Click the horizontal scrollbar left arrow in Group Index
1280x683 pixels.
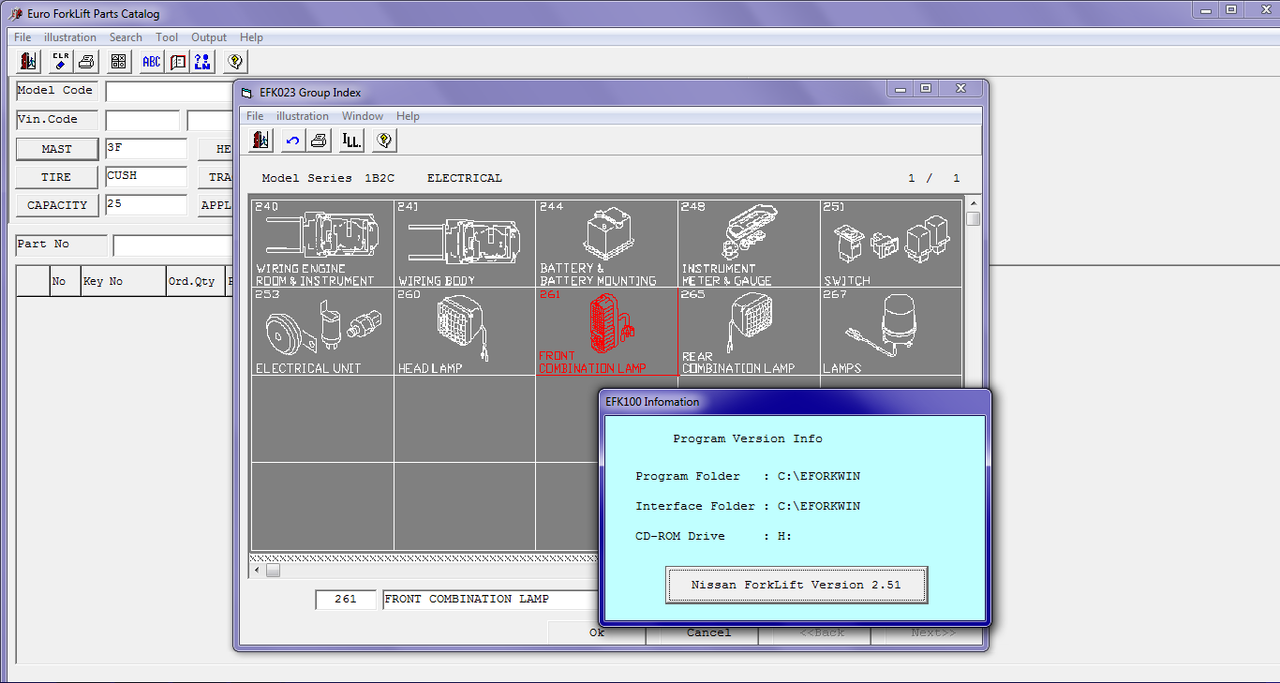click(x=257, y=570)
